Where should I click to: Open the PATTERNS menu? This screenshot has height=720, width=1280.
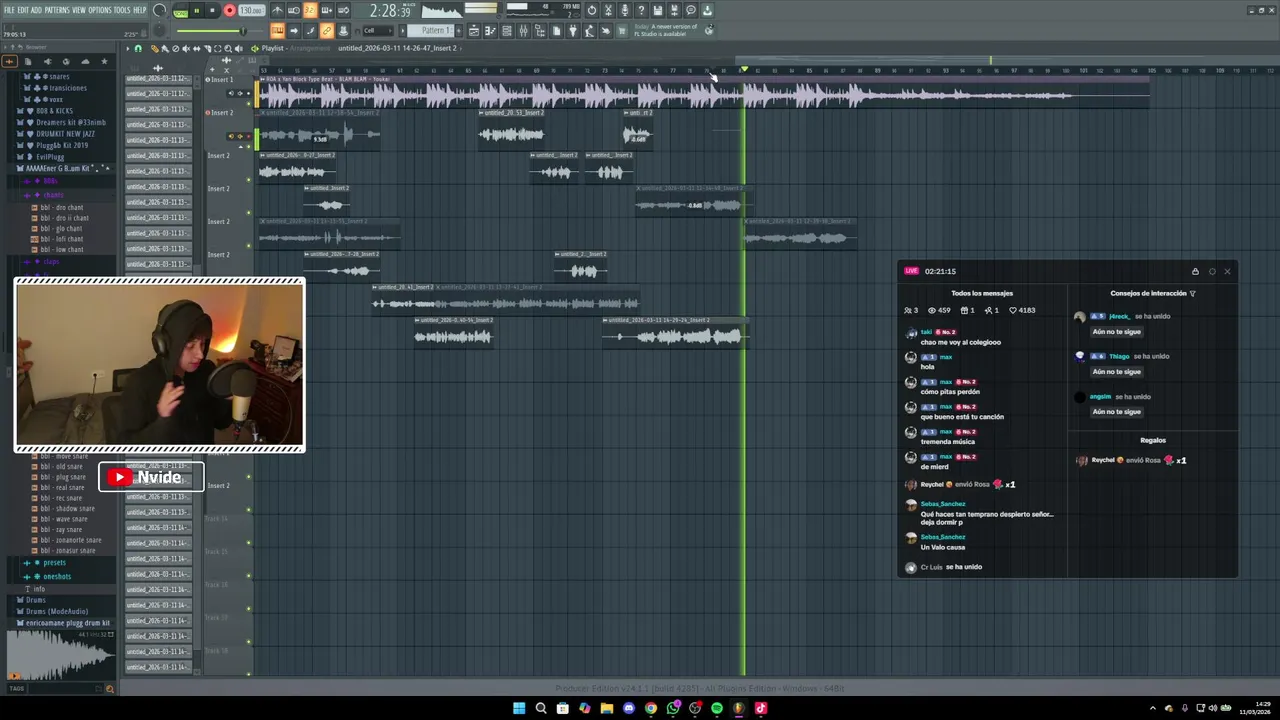[x=57, y=10]
